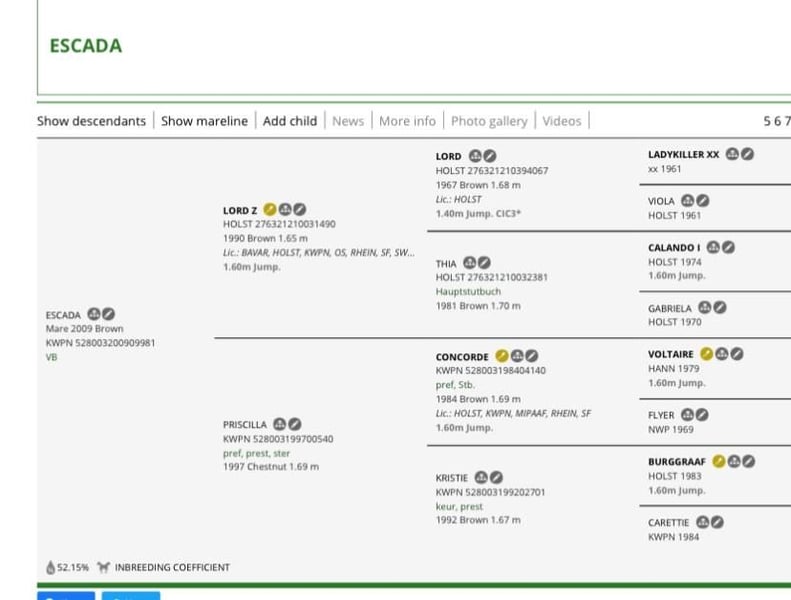Viewport: 791px width, 600px height.
Task: Click the pencil edit icon beside BURGGRAAF
Action: [748, 462]
